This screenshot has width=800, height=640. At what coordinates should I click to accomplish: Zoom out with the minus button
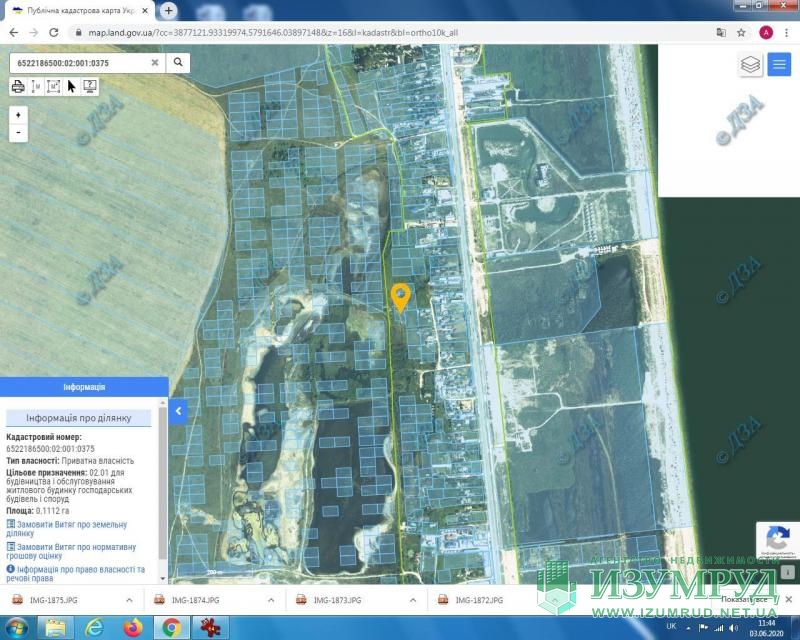[x=18, y=132]
